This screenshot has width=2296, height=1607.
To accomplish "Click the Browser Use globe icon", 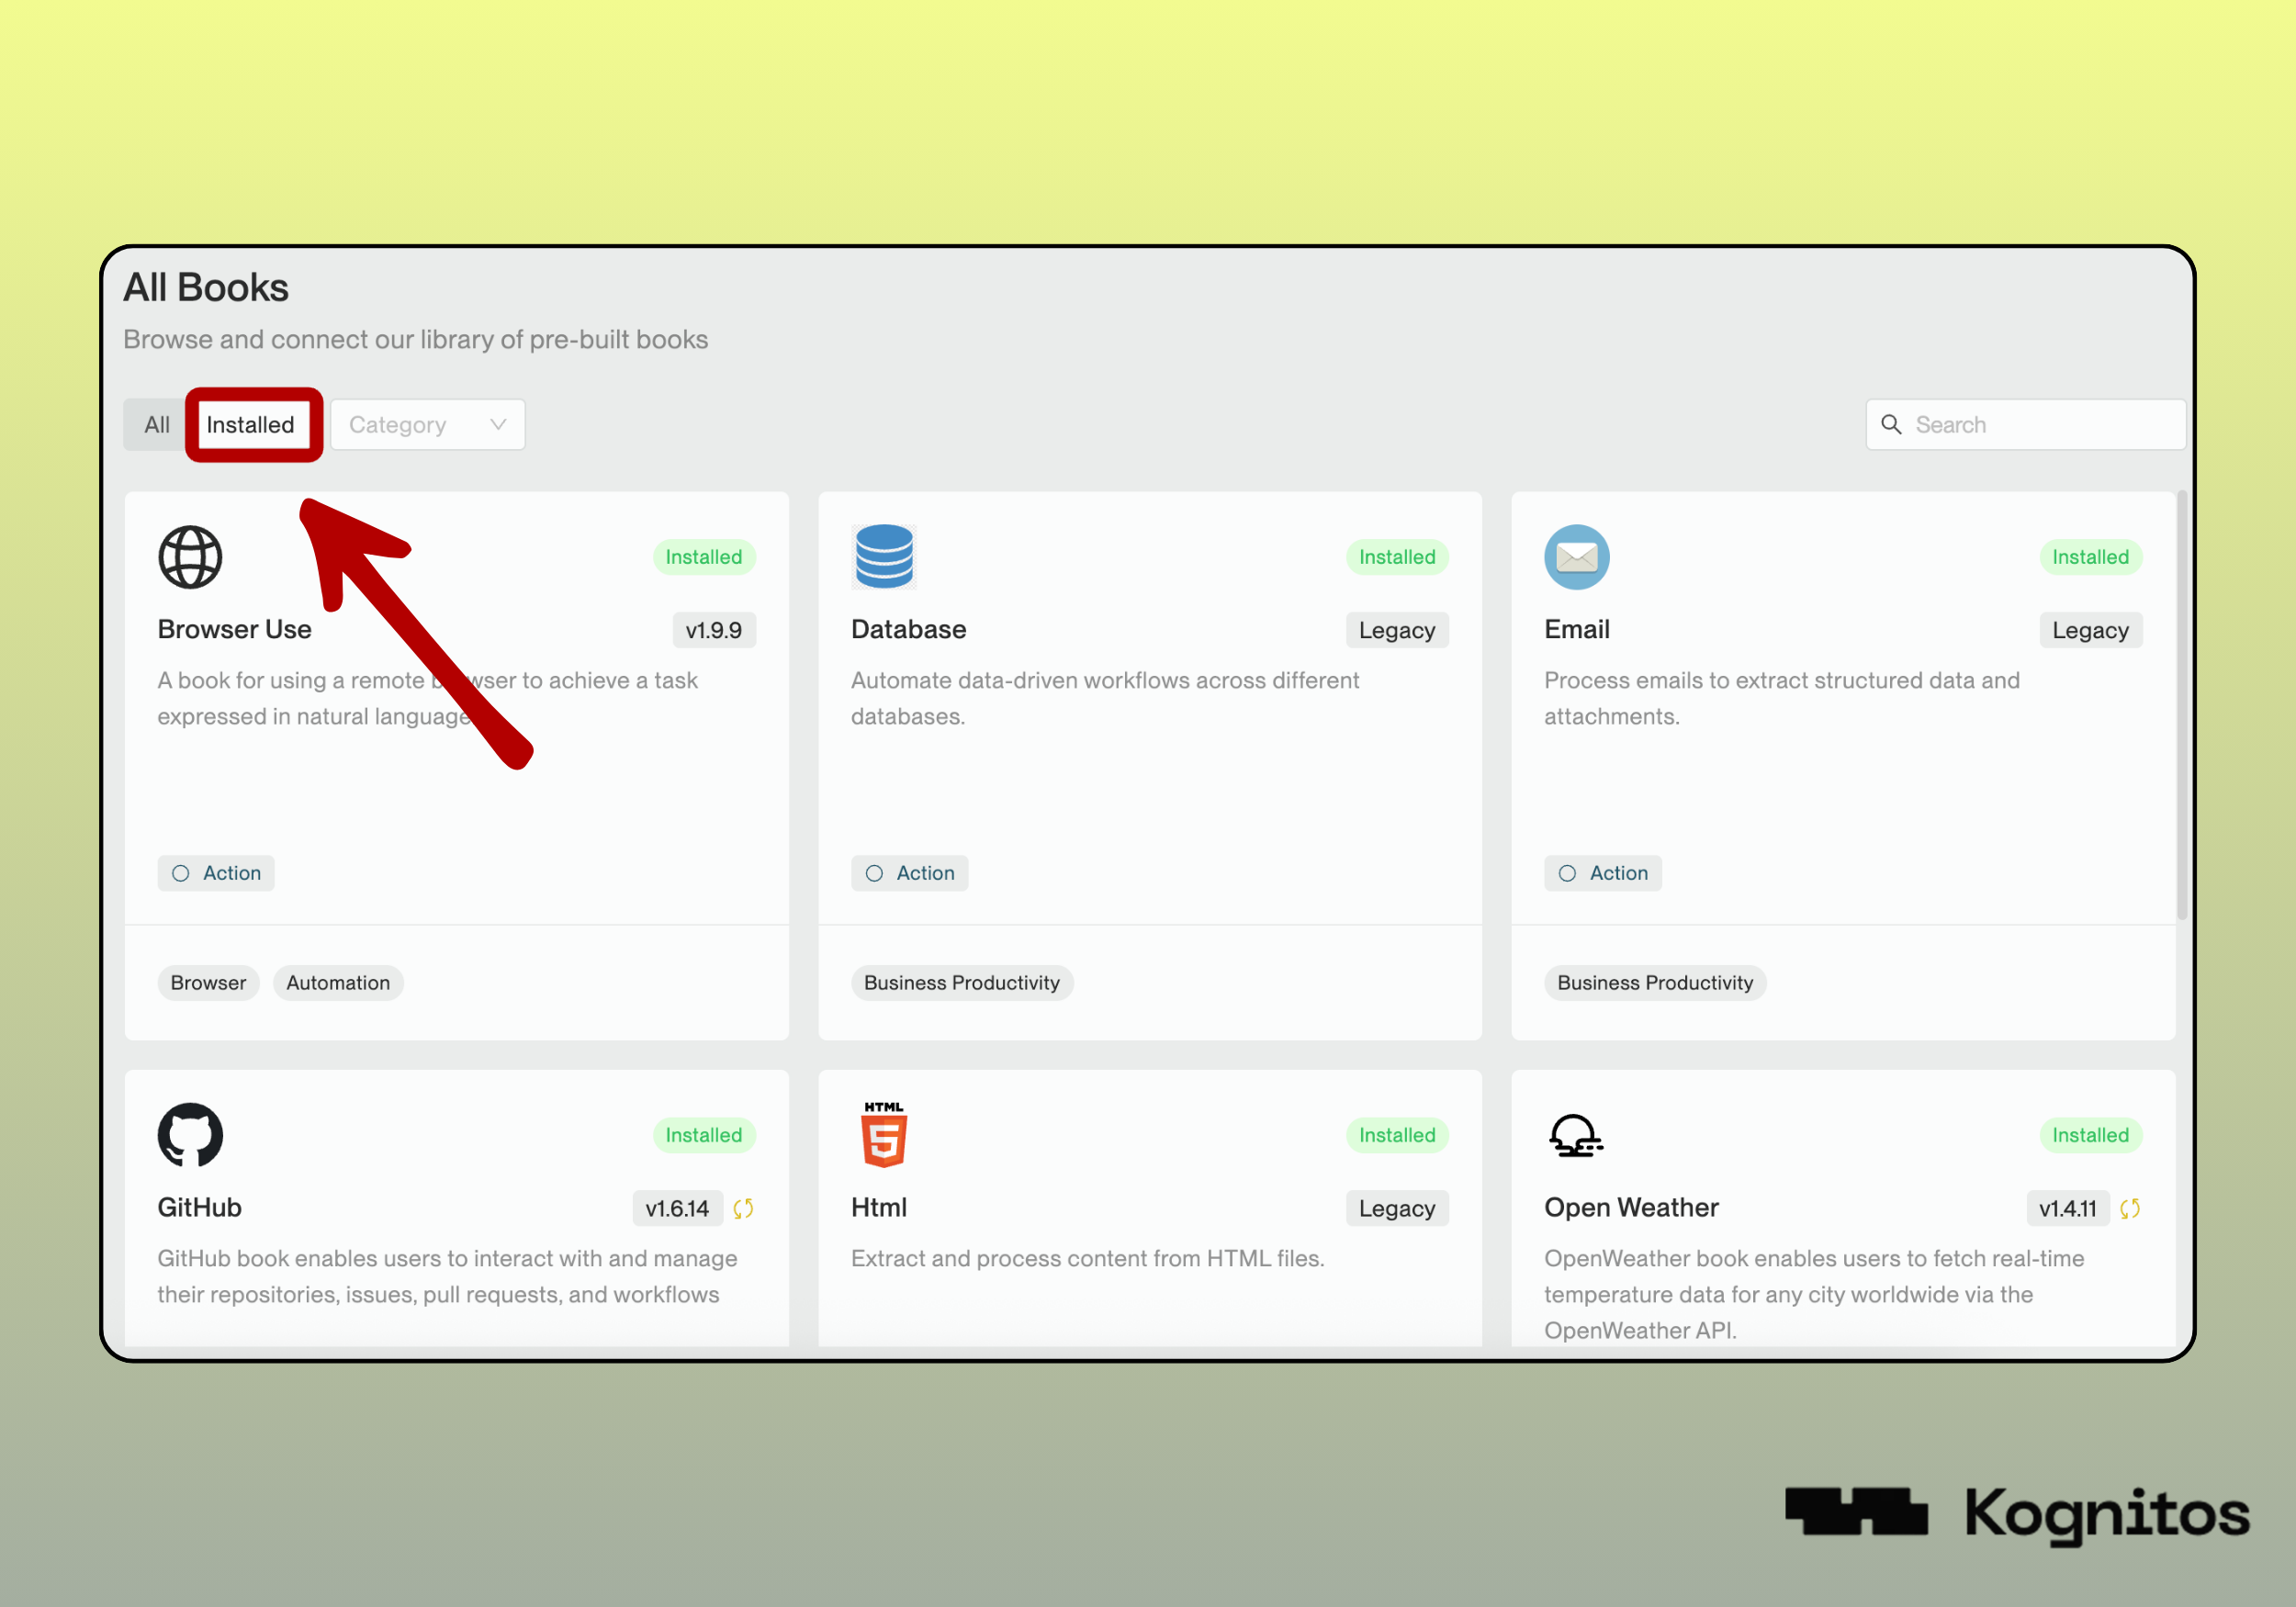I will (190, 557).
